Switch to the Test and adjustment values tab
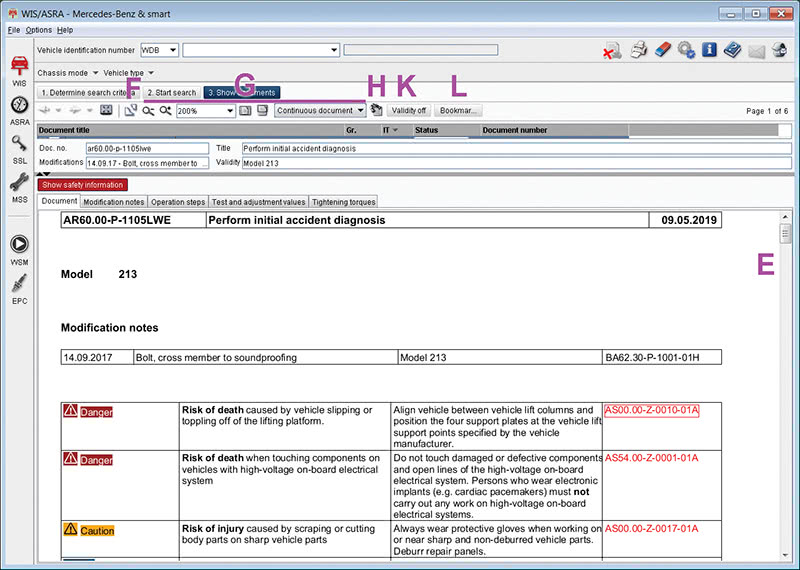The width and height of the screenshot is (800, 570). pyautogui.click(x=258, y=202)
